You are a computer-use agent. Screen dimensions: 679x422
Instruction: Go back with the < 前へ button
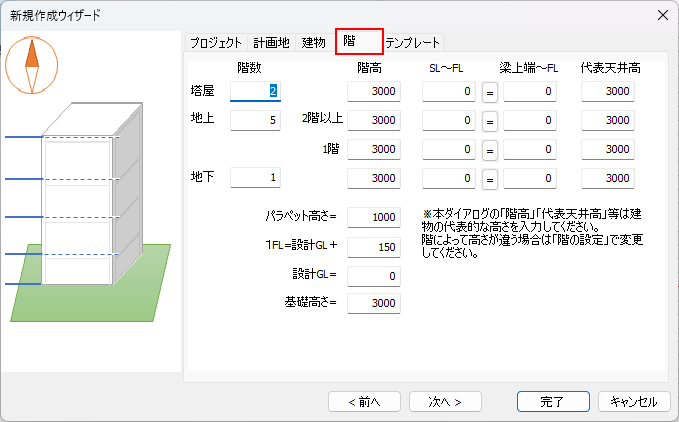pos(365,401)
